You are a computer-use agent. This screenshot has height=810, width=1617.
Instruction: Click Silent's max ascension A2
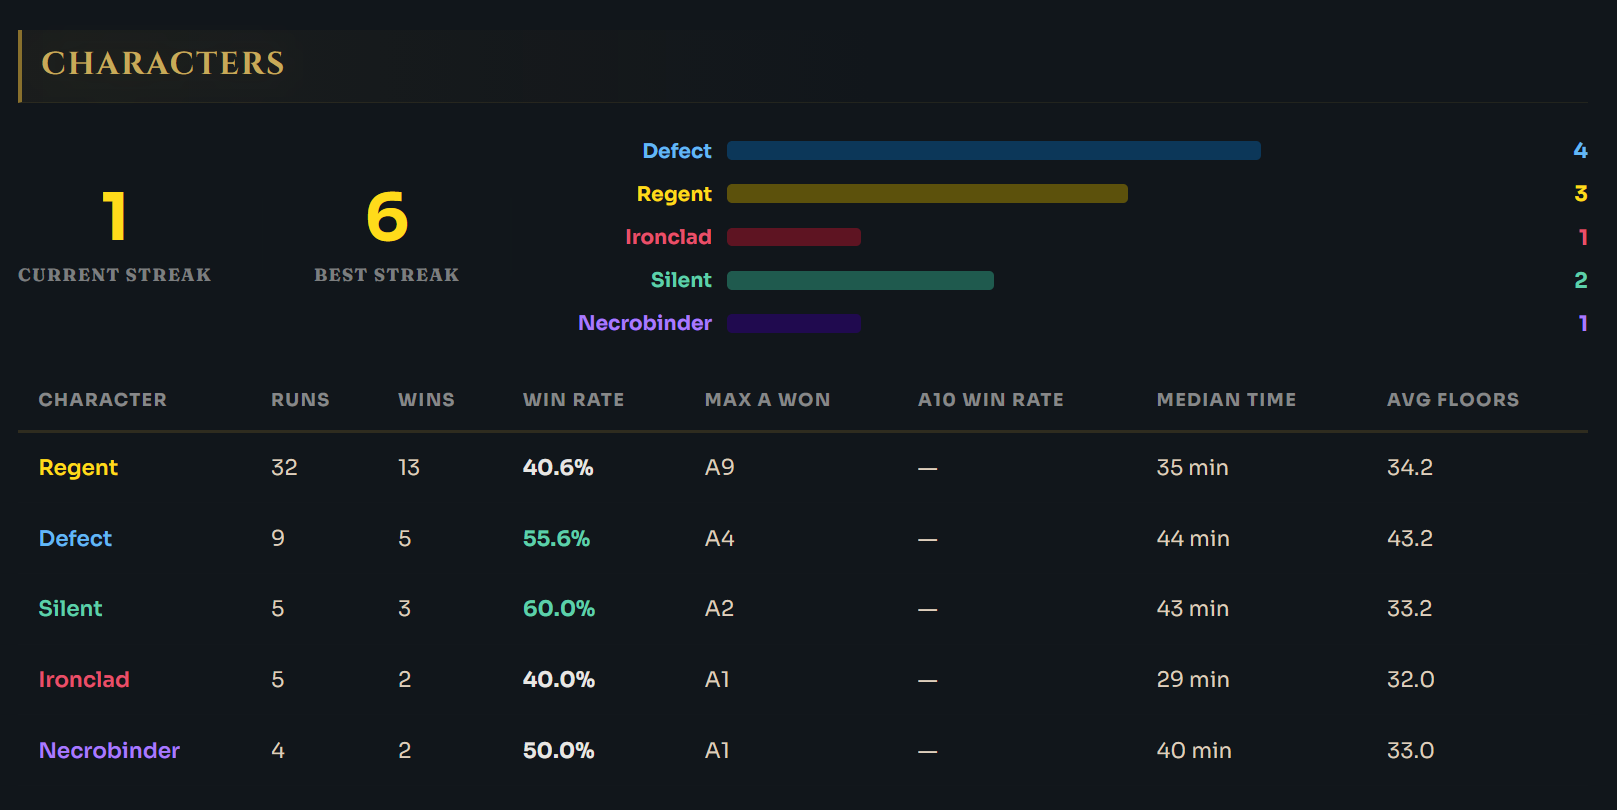point(719,609)
